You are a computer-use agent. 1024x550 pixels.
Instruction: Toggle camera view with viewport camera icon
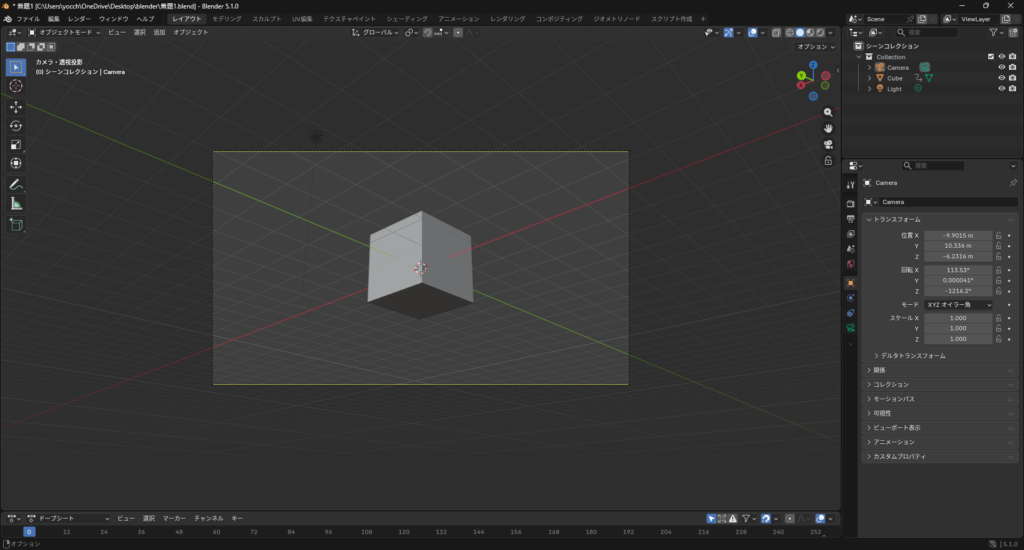point(828,144)
